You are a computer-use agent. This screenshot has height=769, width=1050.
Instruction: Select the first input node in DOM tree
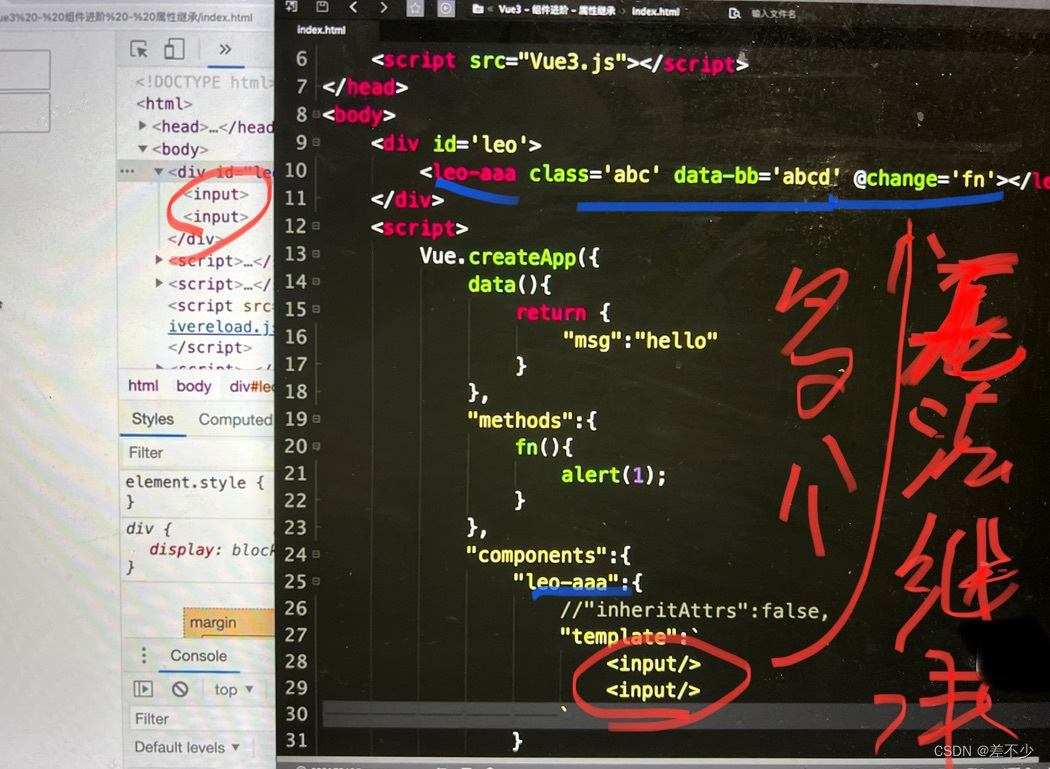216,194
